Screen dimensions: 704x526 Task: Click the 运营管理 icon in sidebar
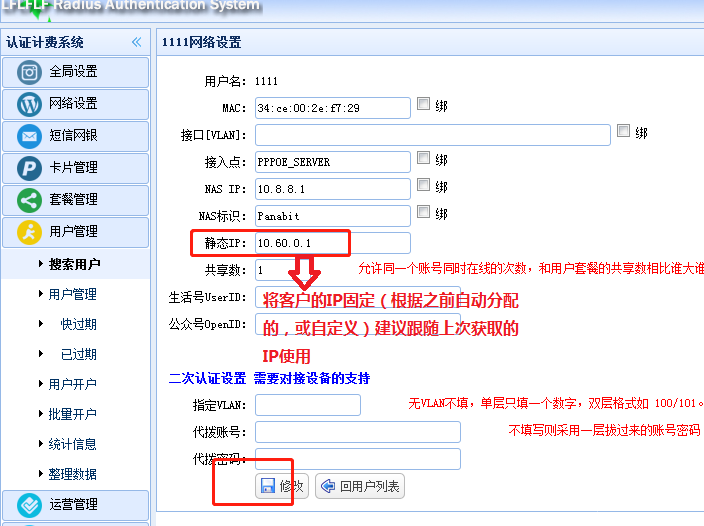[x=30, y=505]
